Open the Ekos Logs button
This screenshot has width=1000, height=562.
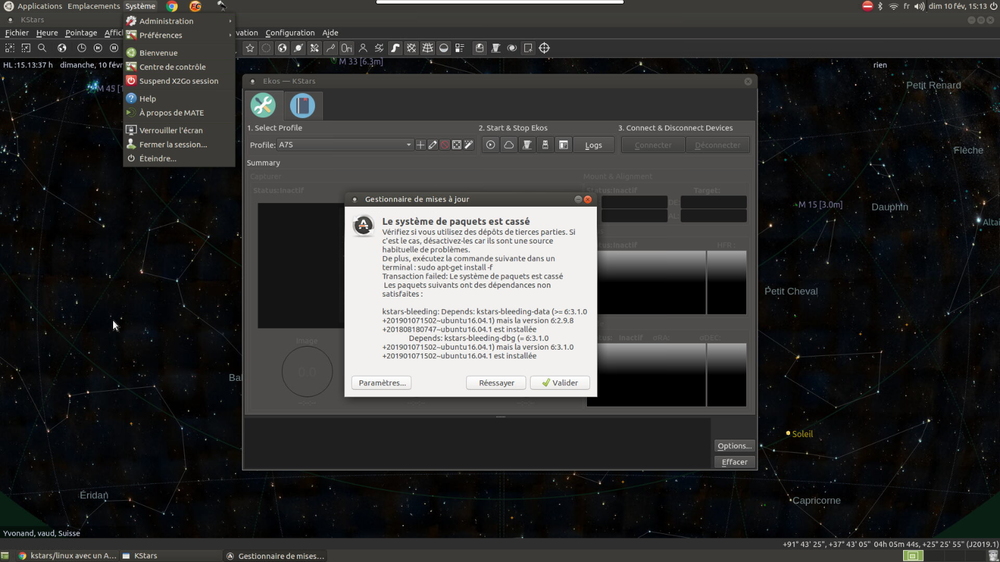click(594, 145)
